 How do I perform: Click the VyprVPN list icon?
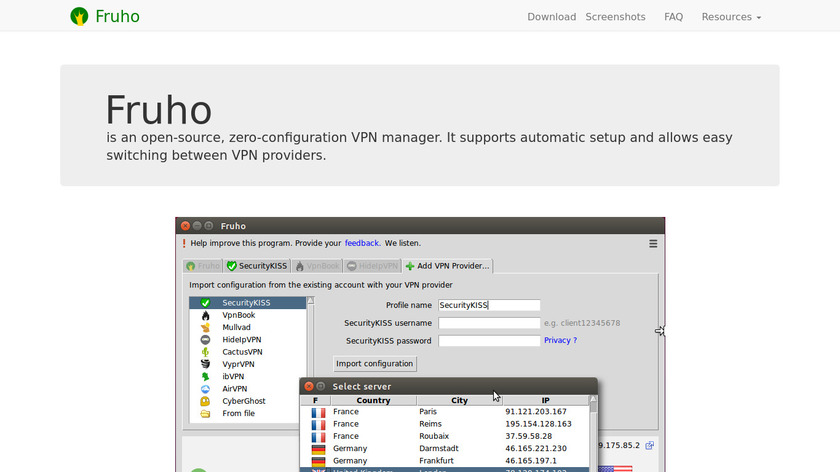[x=205, y=364]
